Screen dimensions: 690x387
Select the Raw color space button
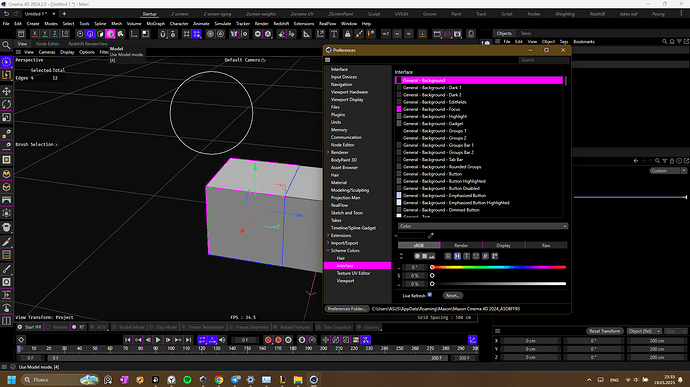point(546,245)
